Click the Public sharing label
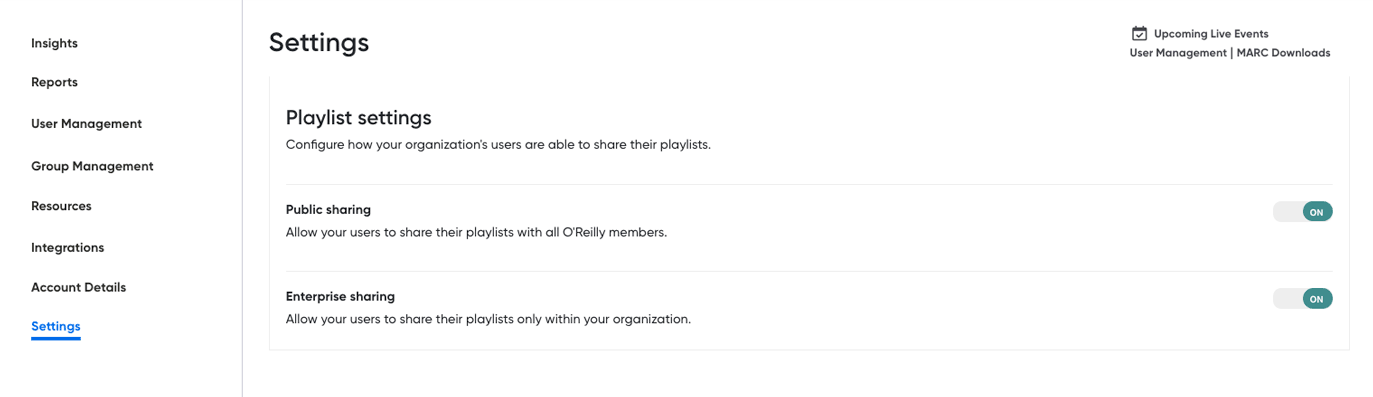This screenshot has height=397, width=1373. click(x=328, y=210)
